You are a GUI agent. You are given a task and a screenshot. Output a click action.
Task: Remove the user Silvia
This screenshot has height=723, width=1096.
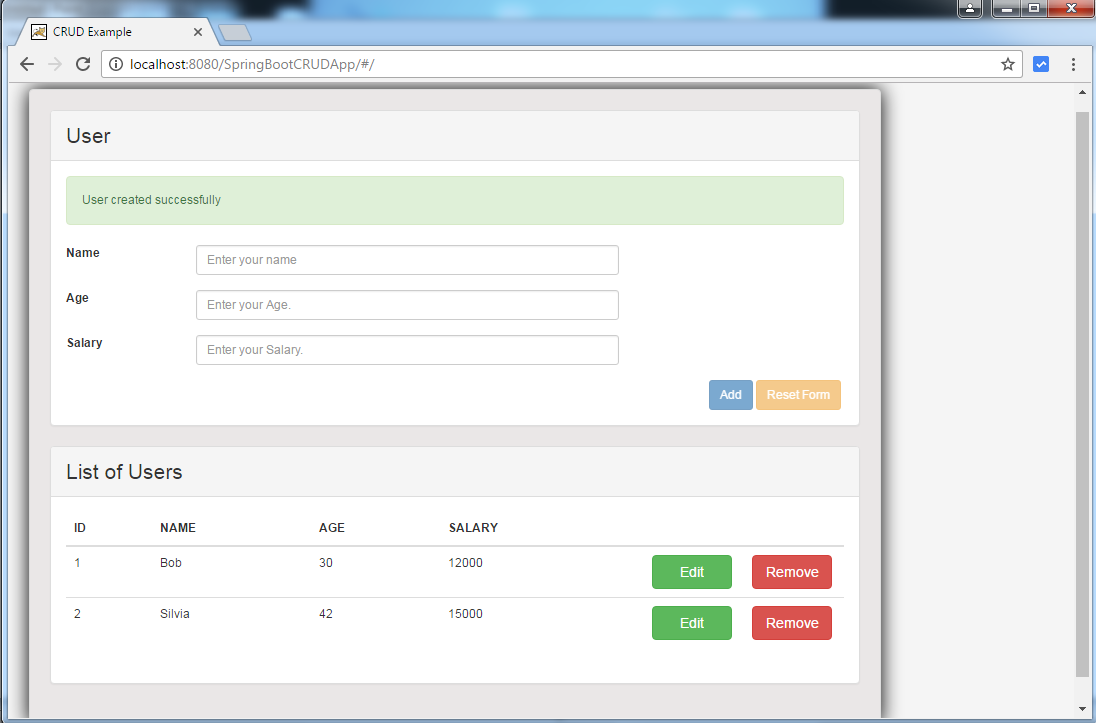[791, 622]
